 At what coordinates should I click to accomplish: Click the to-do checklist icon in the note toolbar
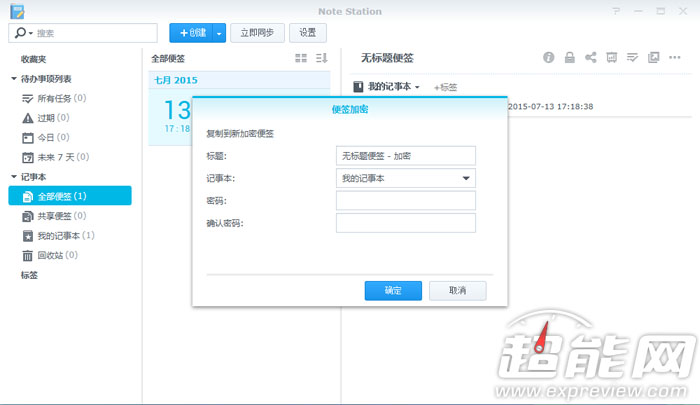(x=633, y=57)
